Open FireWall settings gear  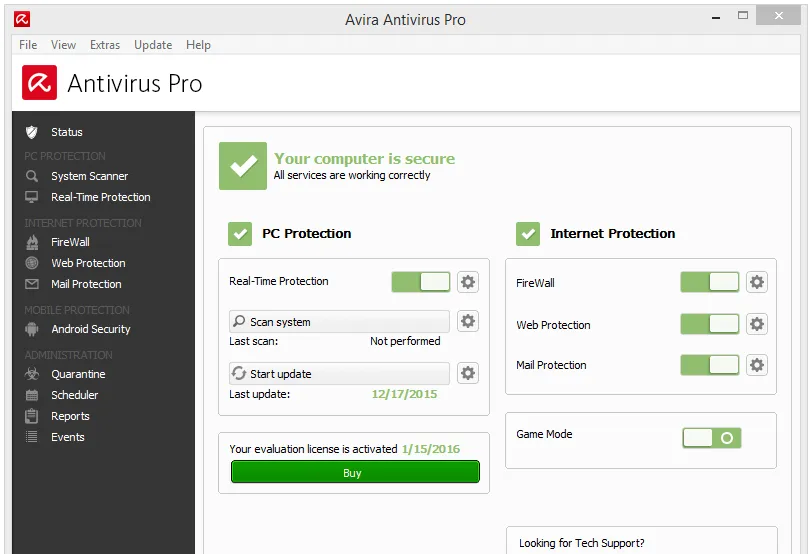[757, 282]
